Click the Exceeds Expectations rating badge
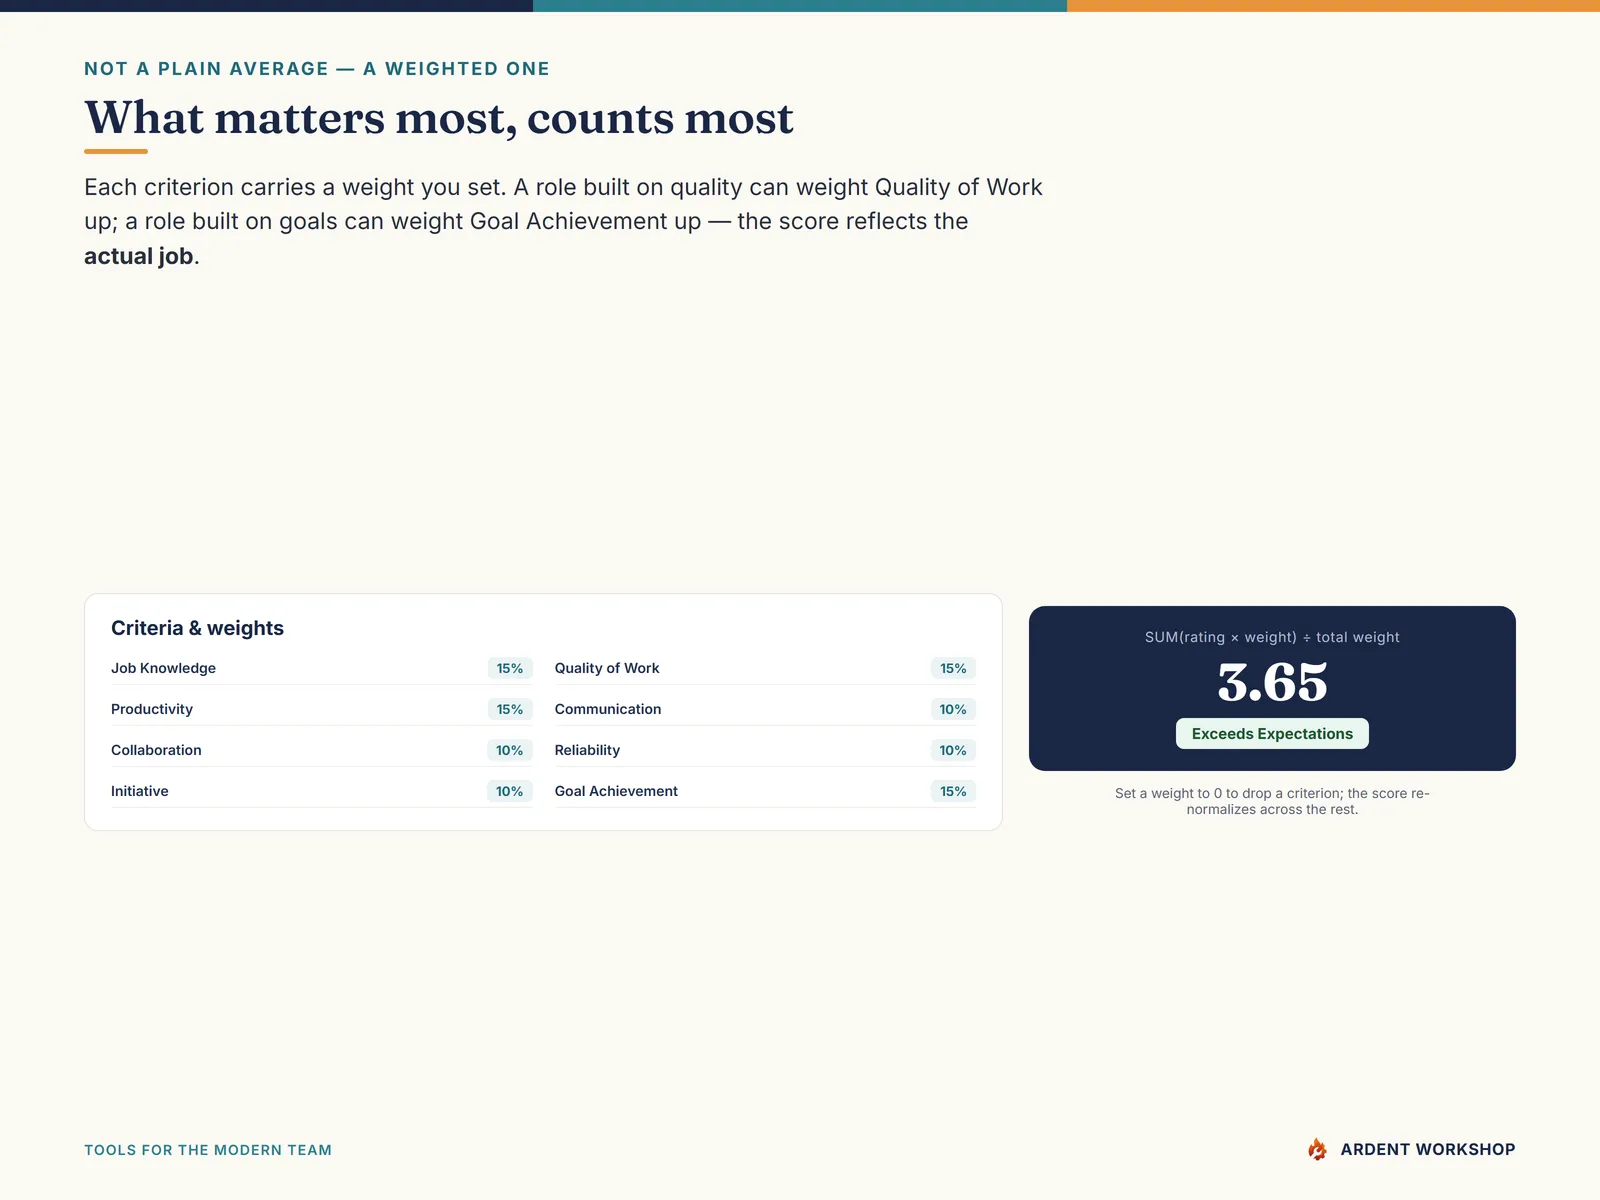The height and width of the screenshot is (1200, 1600). point(1272,734)
